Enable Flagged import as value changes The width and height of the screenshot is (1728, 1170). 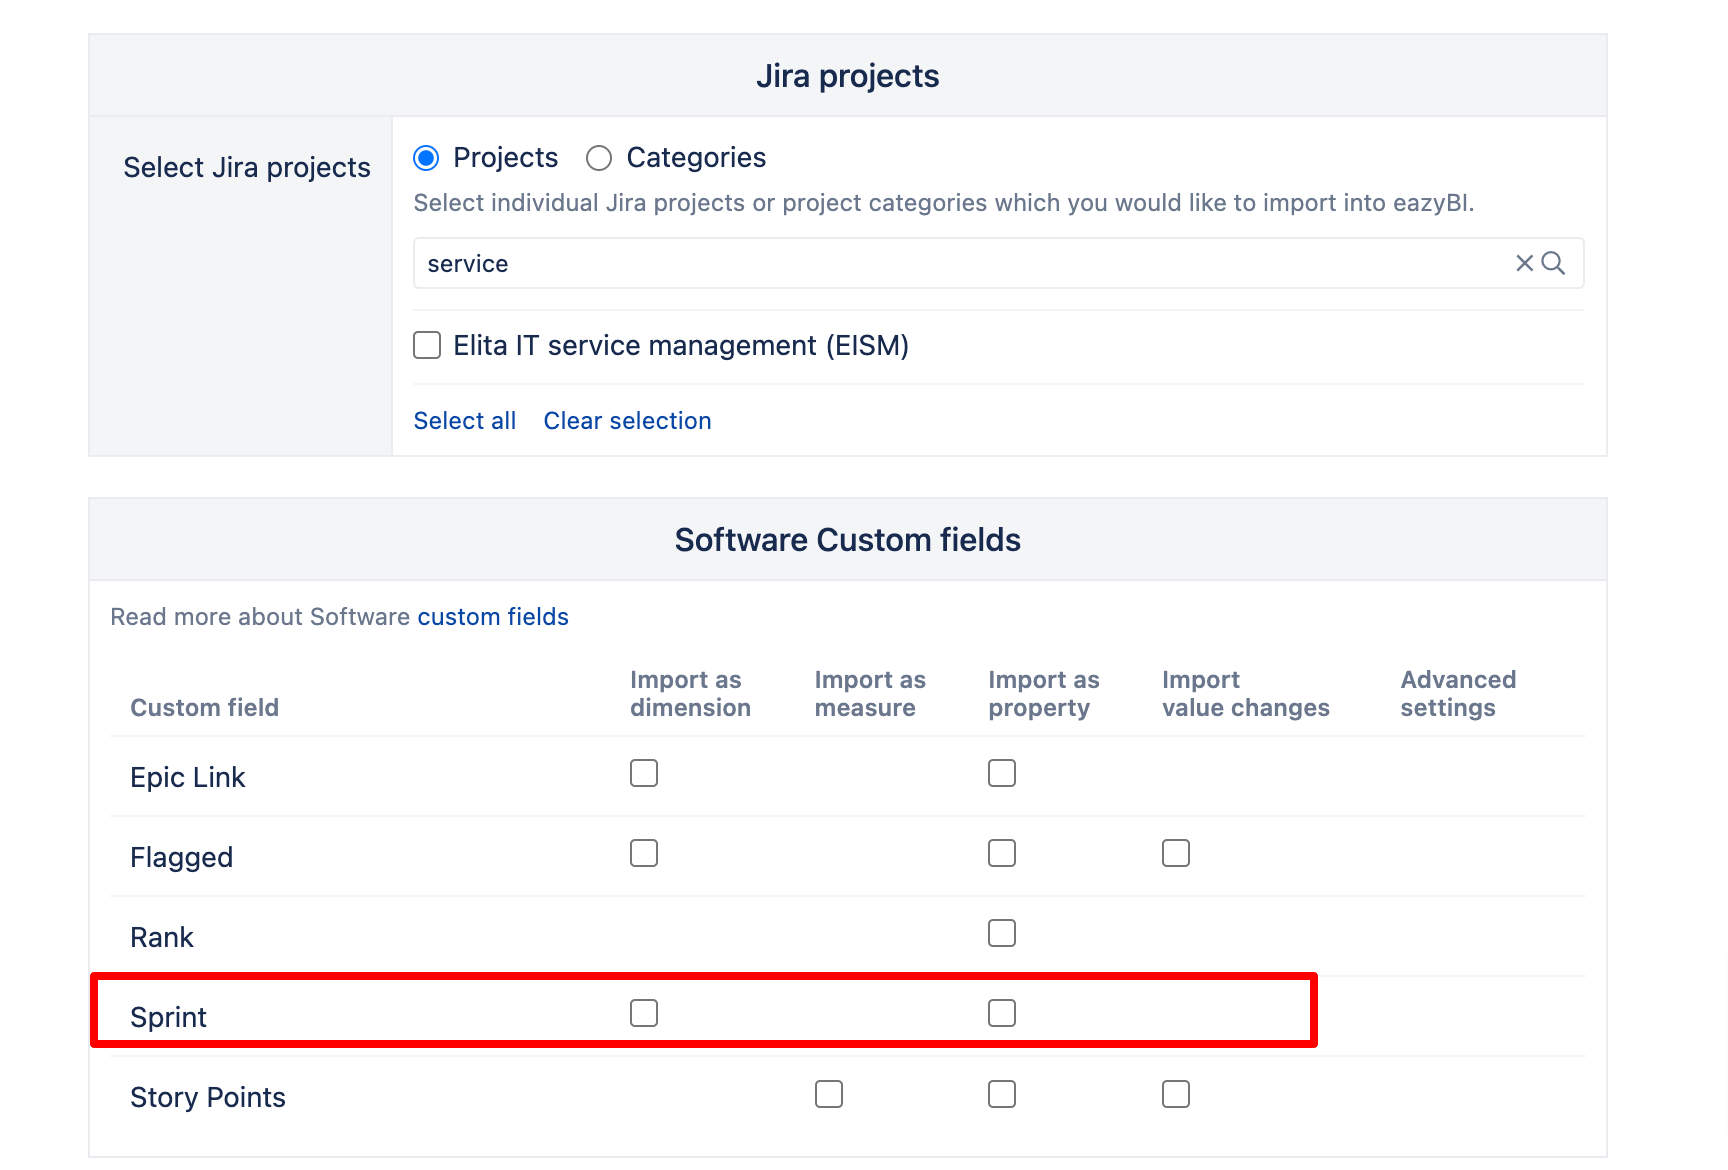click(x=1175, y=853)
